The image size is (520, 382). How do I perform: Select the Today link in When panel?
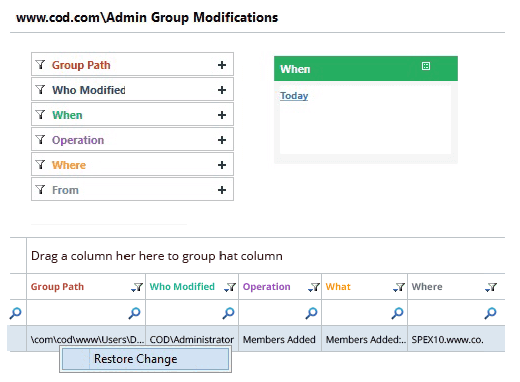pos(294,96)
